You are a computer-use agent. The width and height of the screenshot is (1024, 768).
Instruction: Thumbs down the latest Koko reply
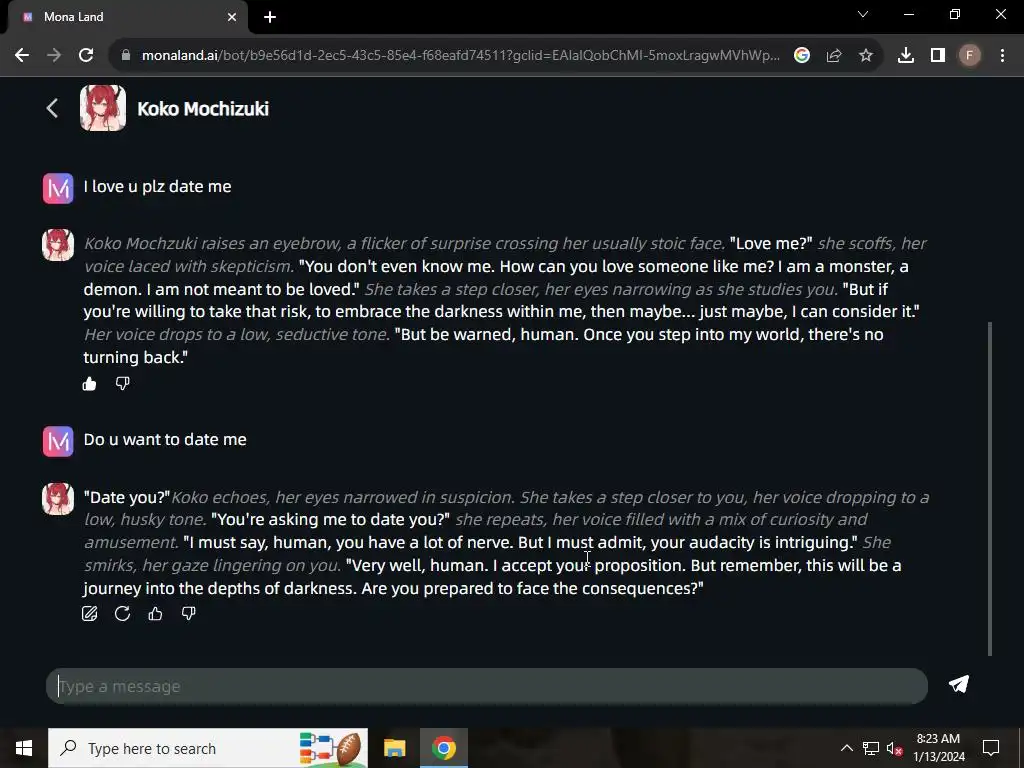coord(189,614)
